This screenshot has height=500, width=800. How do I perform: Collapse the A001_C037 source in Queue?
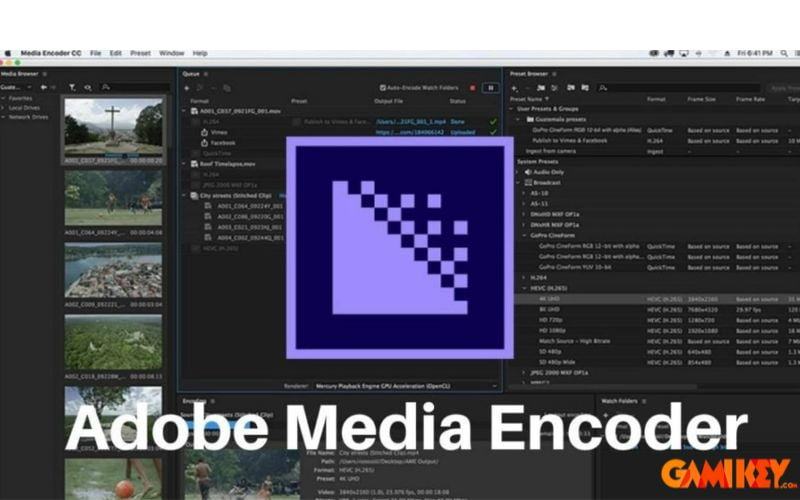[x=184, y=111]
